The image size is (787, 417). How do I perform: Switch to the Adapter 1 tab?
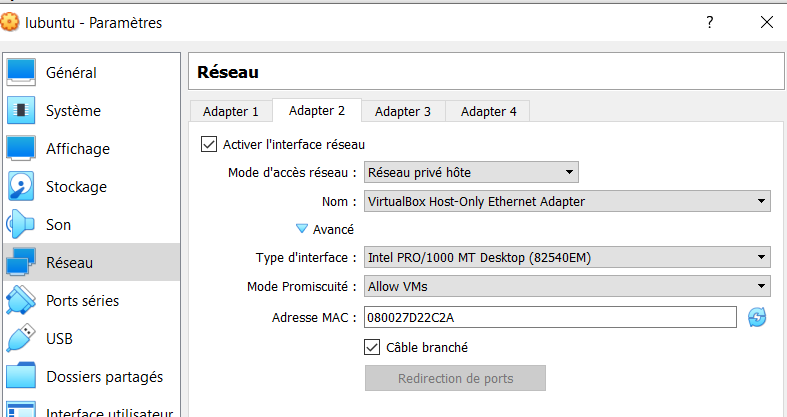point(230,111)
